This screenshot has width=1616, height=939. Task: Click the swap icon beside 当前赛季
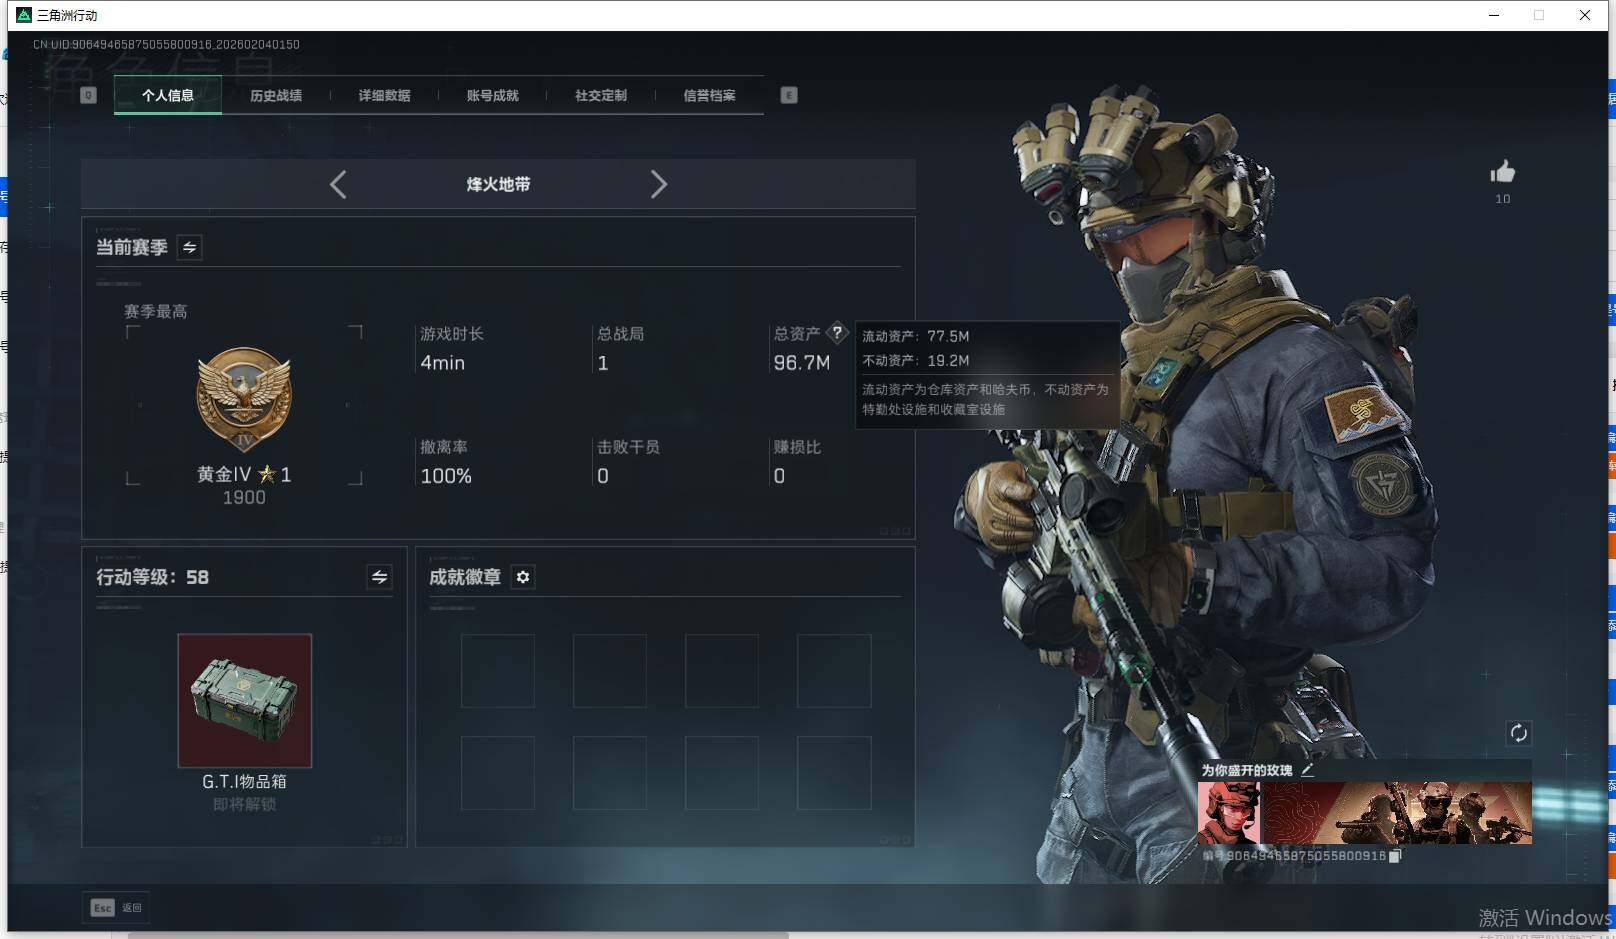coord(189,247)
